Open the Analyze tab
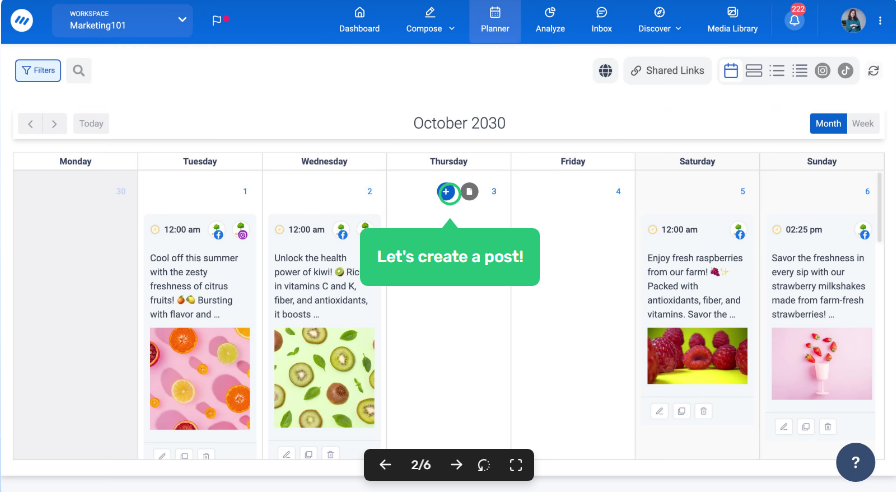Screen dimensions: 896x492 [550, 21]
